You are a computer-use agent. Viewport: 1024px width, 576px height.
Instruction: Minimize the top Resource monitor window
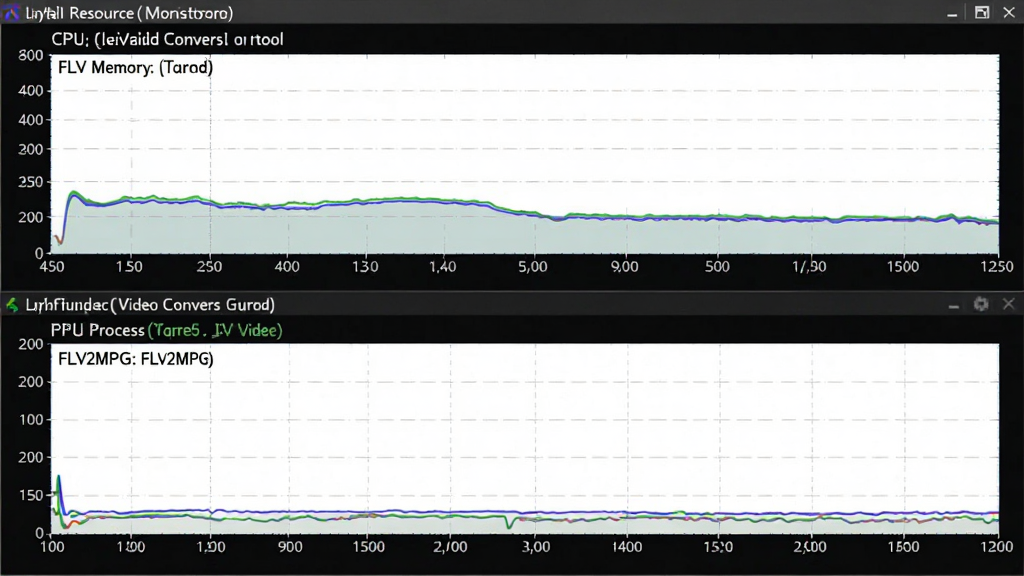click(952, 13)
